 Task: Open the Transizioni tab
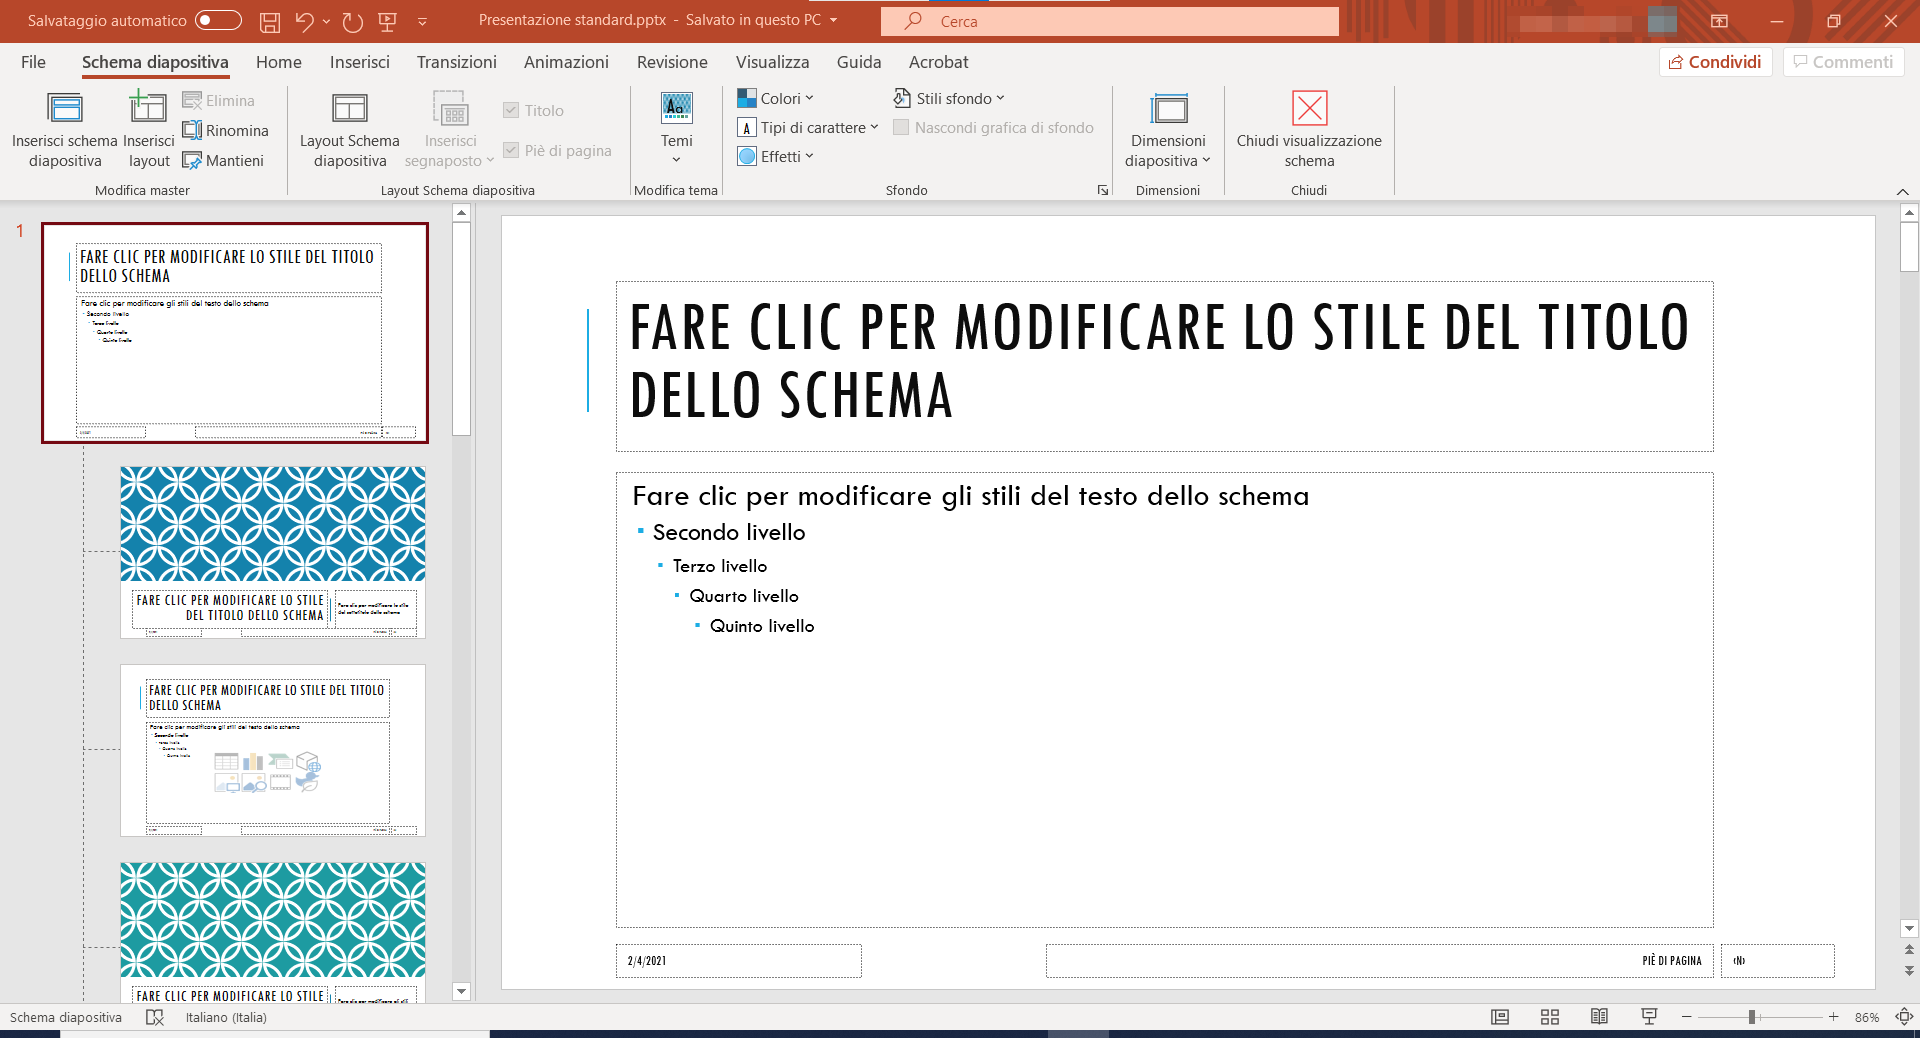456,62
